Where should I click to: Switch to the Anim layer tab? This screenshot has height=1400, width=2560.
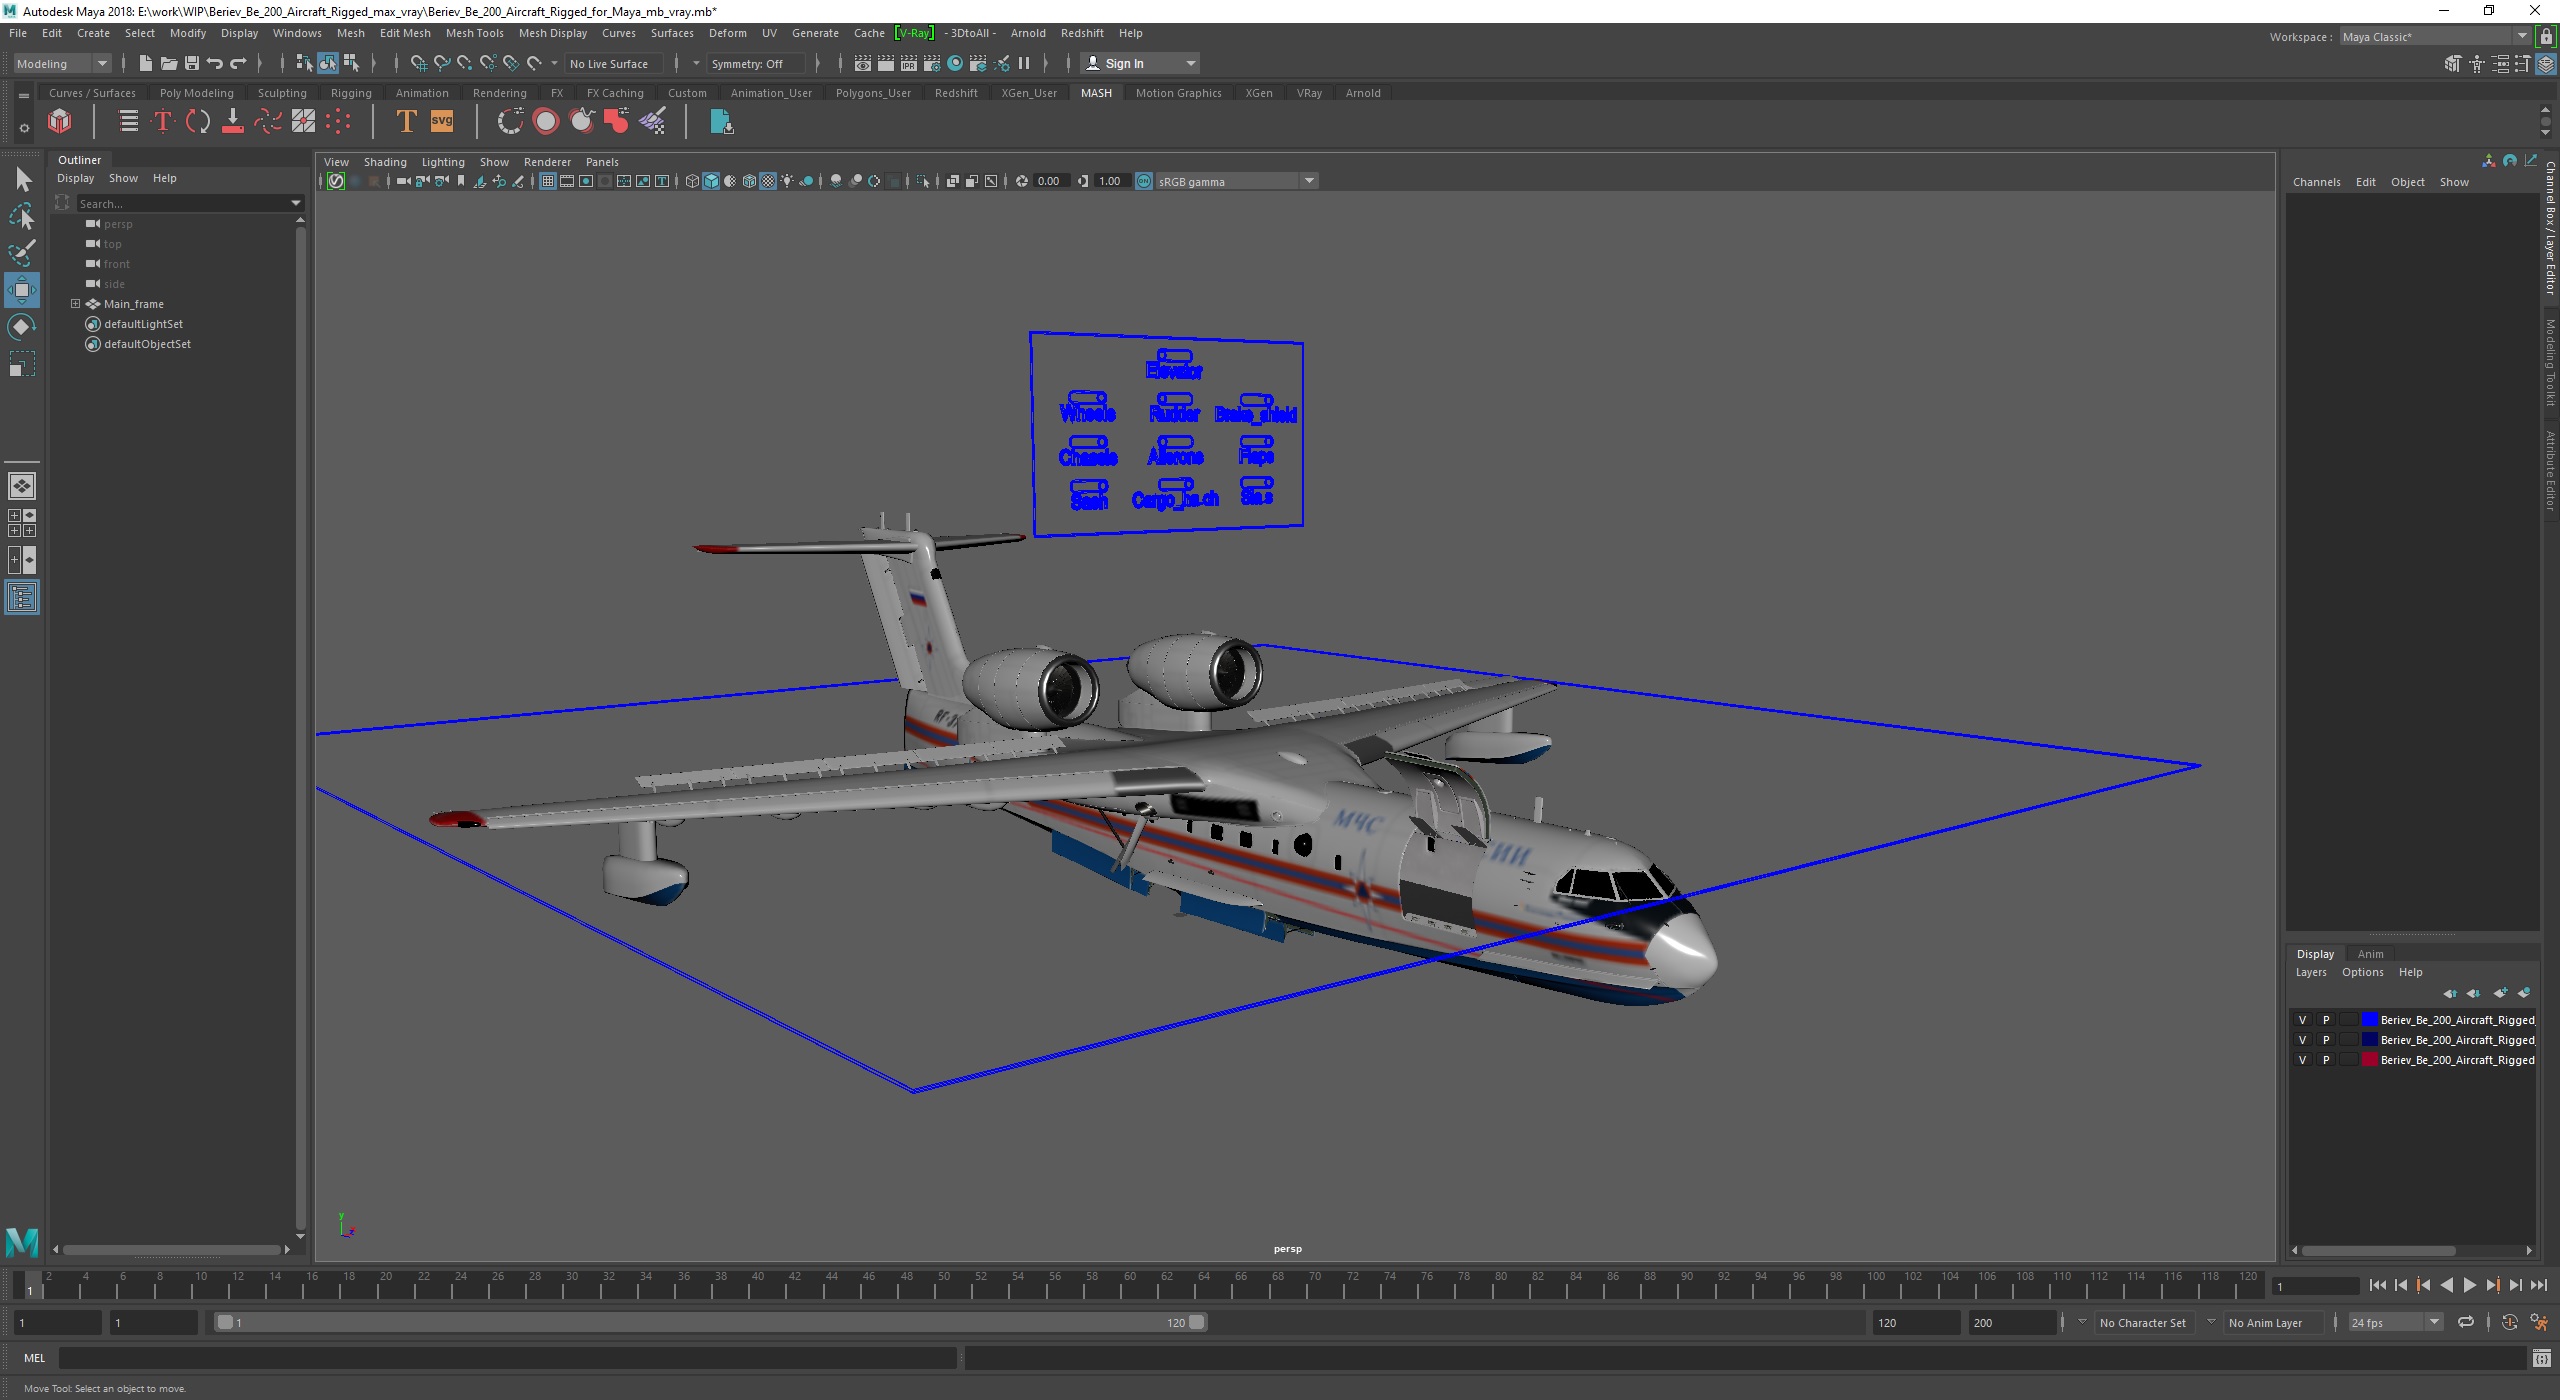tap(2370, 954)
